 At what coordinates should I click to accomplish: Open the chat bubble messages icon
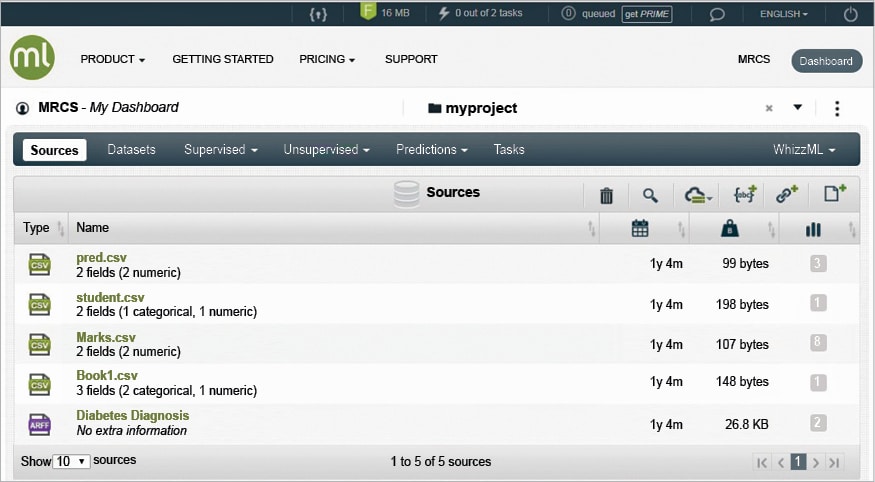(717, 15)
